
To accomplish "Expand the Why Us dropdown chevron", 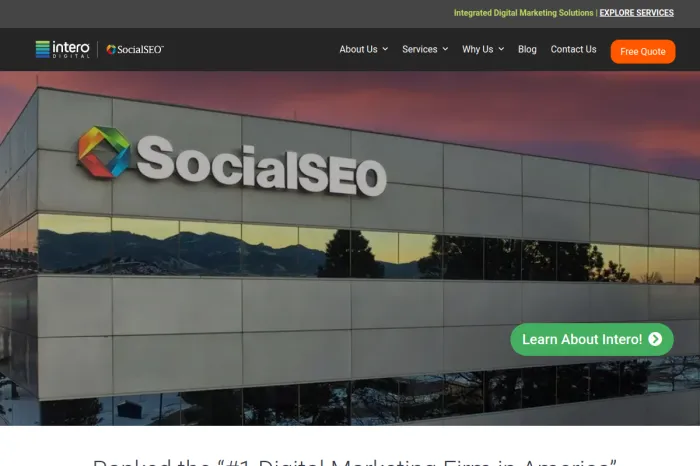I will click(x=501, y=49).
